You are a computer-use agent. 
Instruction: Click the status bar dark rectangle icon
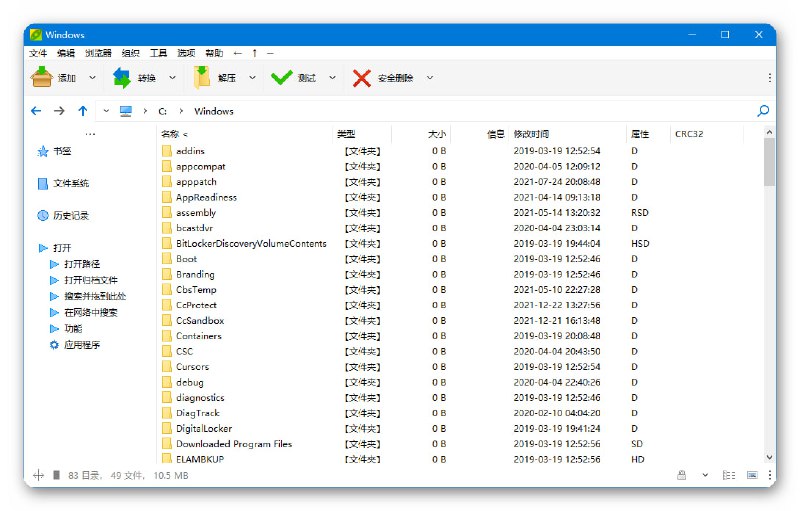tap(57, 475)
